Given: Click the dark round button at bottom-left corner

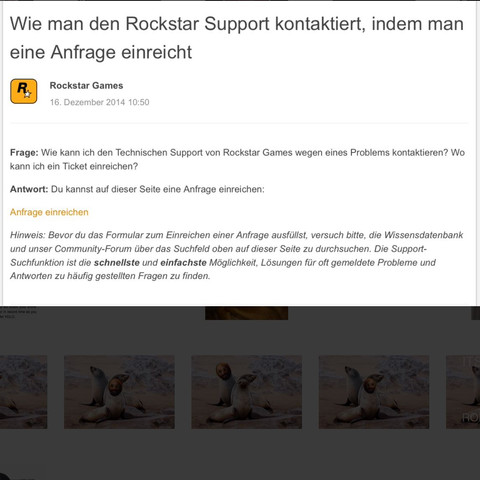Looking at the screenshot, I should coord(5,477).
